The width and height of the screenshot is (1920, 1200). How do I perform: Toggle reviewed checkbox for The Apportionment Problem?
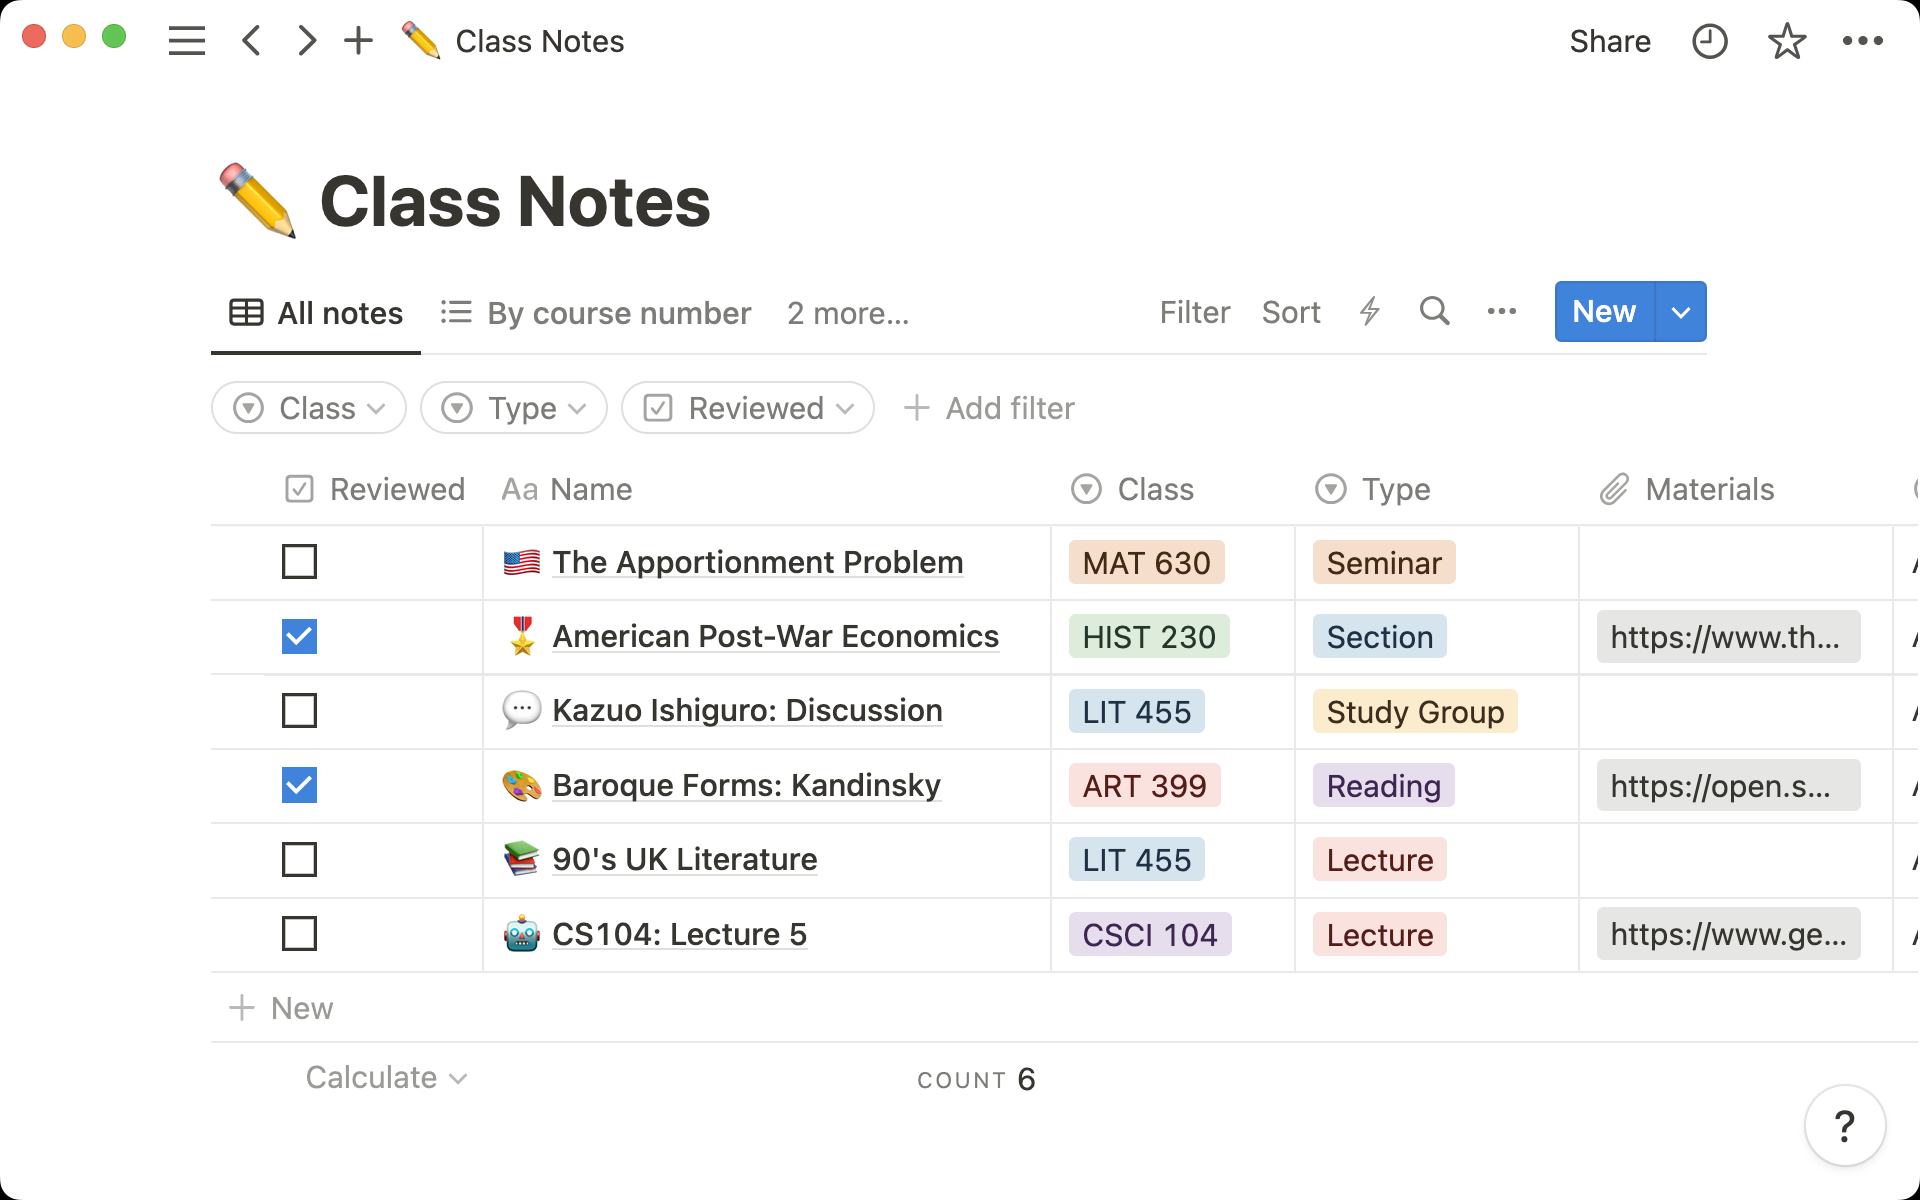[x=299, y=561]
